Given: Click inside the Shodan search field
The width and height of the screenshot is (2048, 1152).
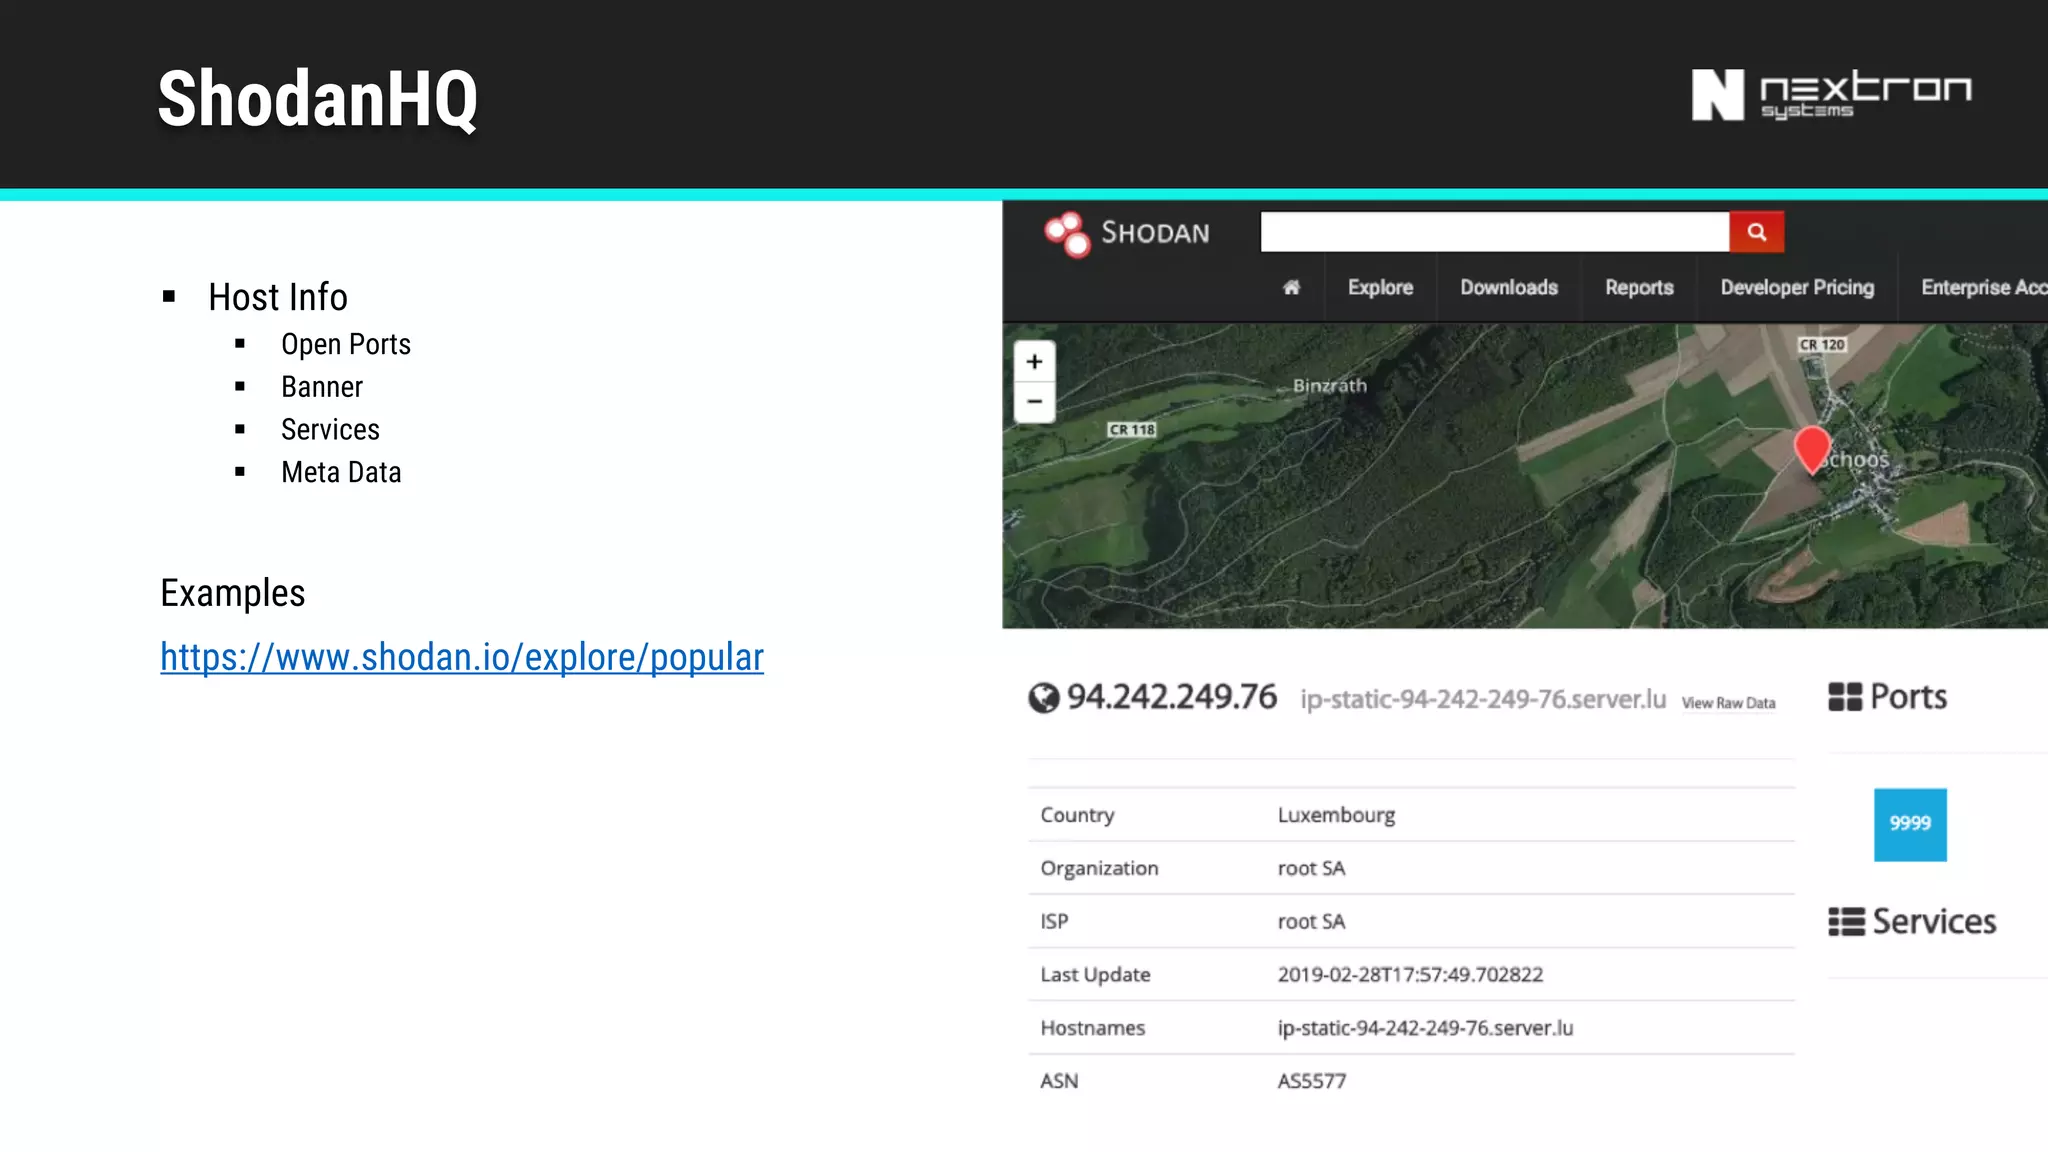Looking at the screenshot, I should (x=1495, y=232).
